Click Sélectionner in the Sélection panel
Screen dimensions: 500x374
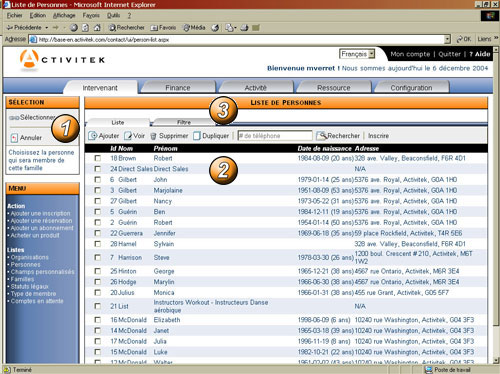32,117
